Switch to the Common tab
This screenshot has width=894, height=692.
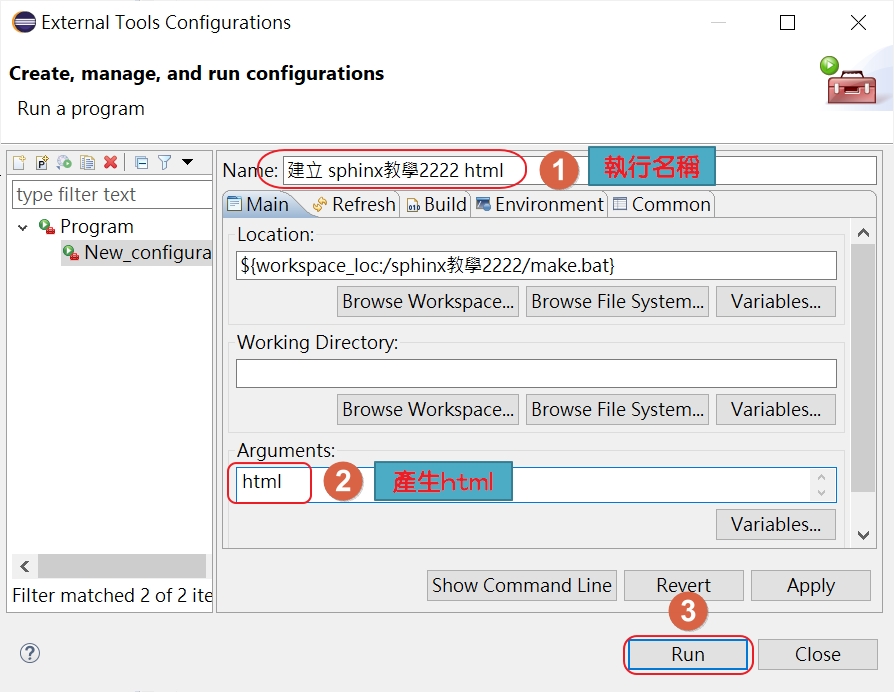tap(662, 204)
